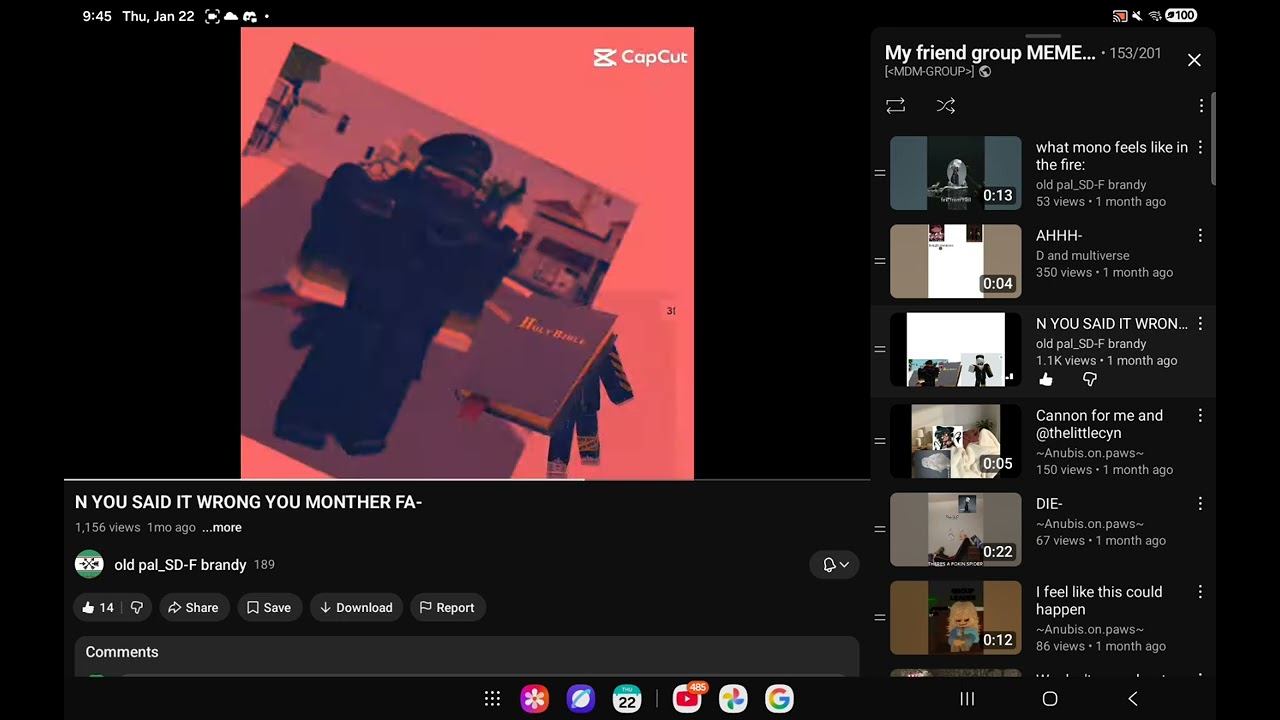Dislike the video below the title
The width and height of the screenshot is (1280, 720).
(x=137, y=608)
